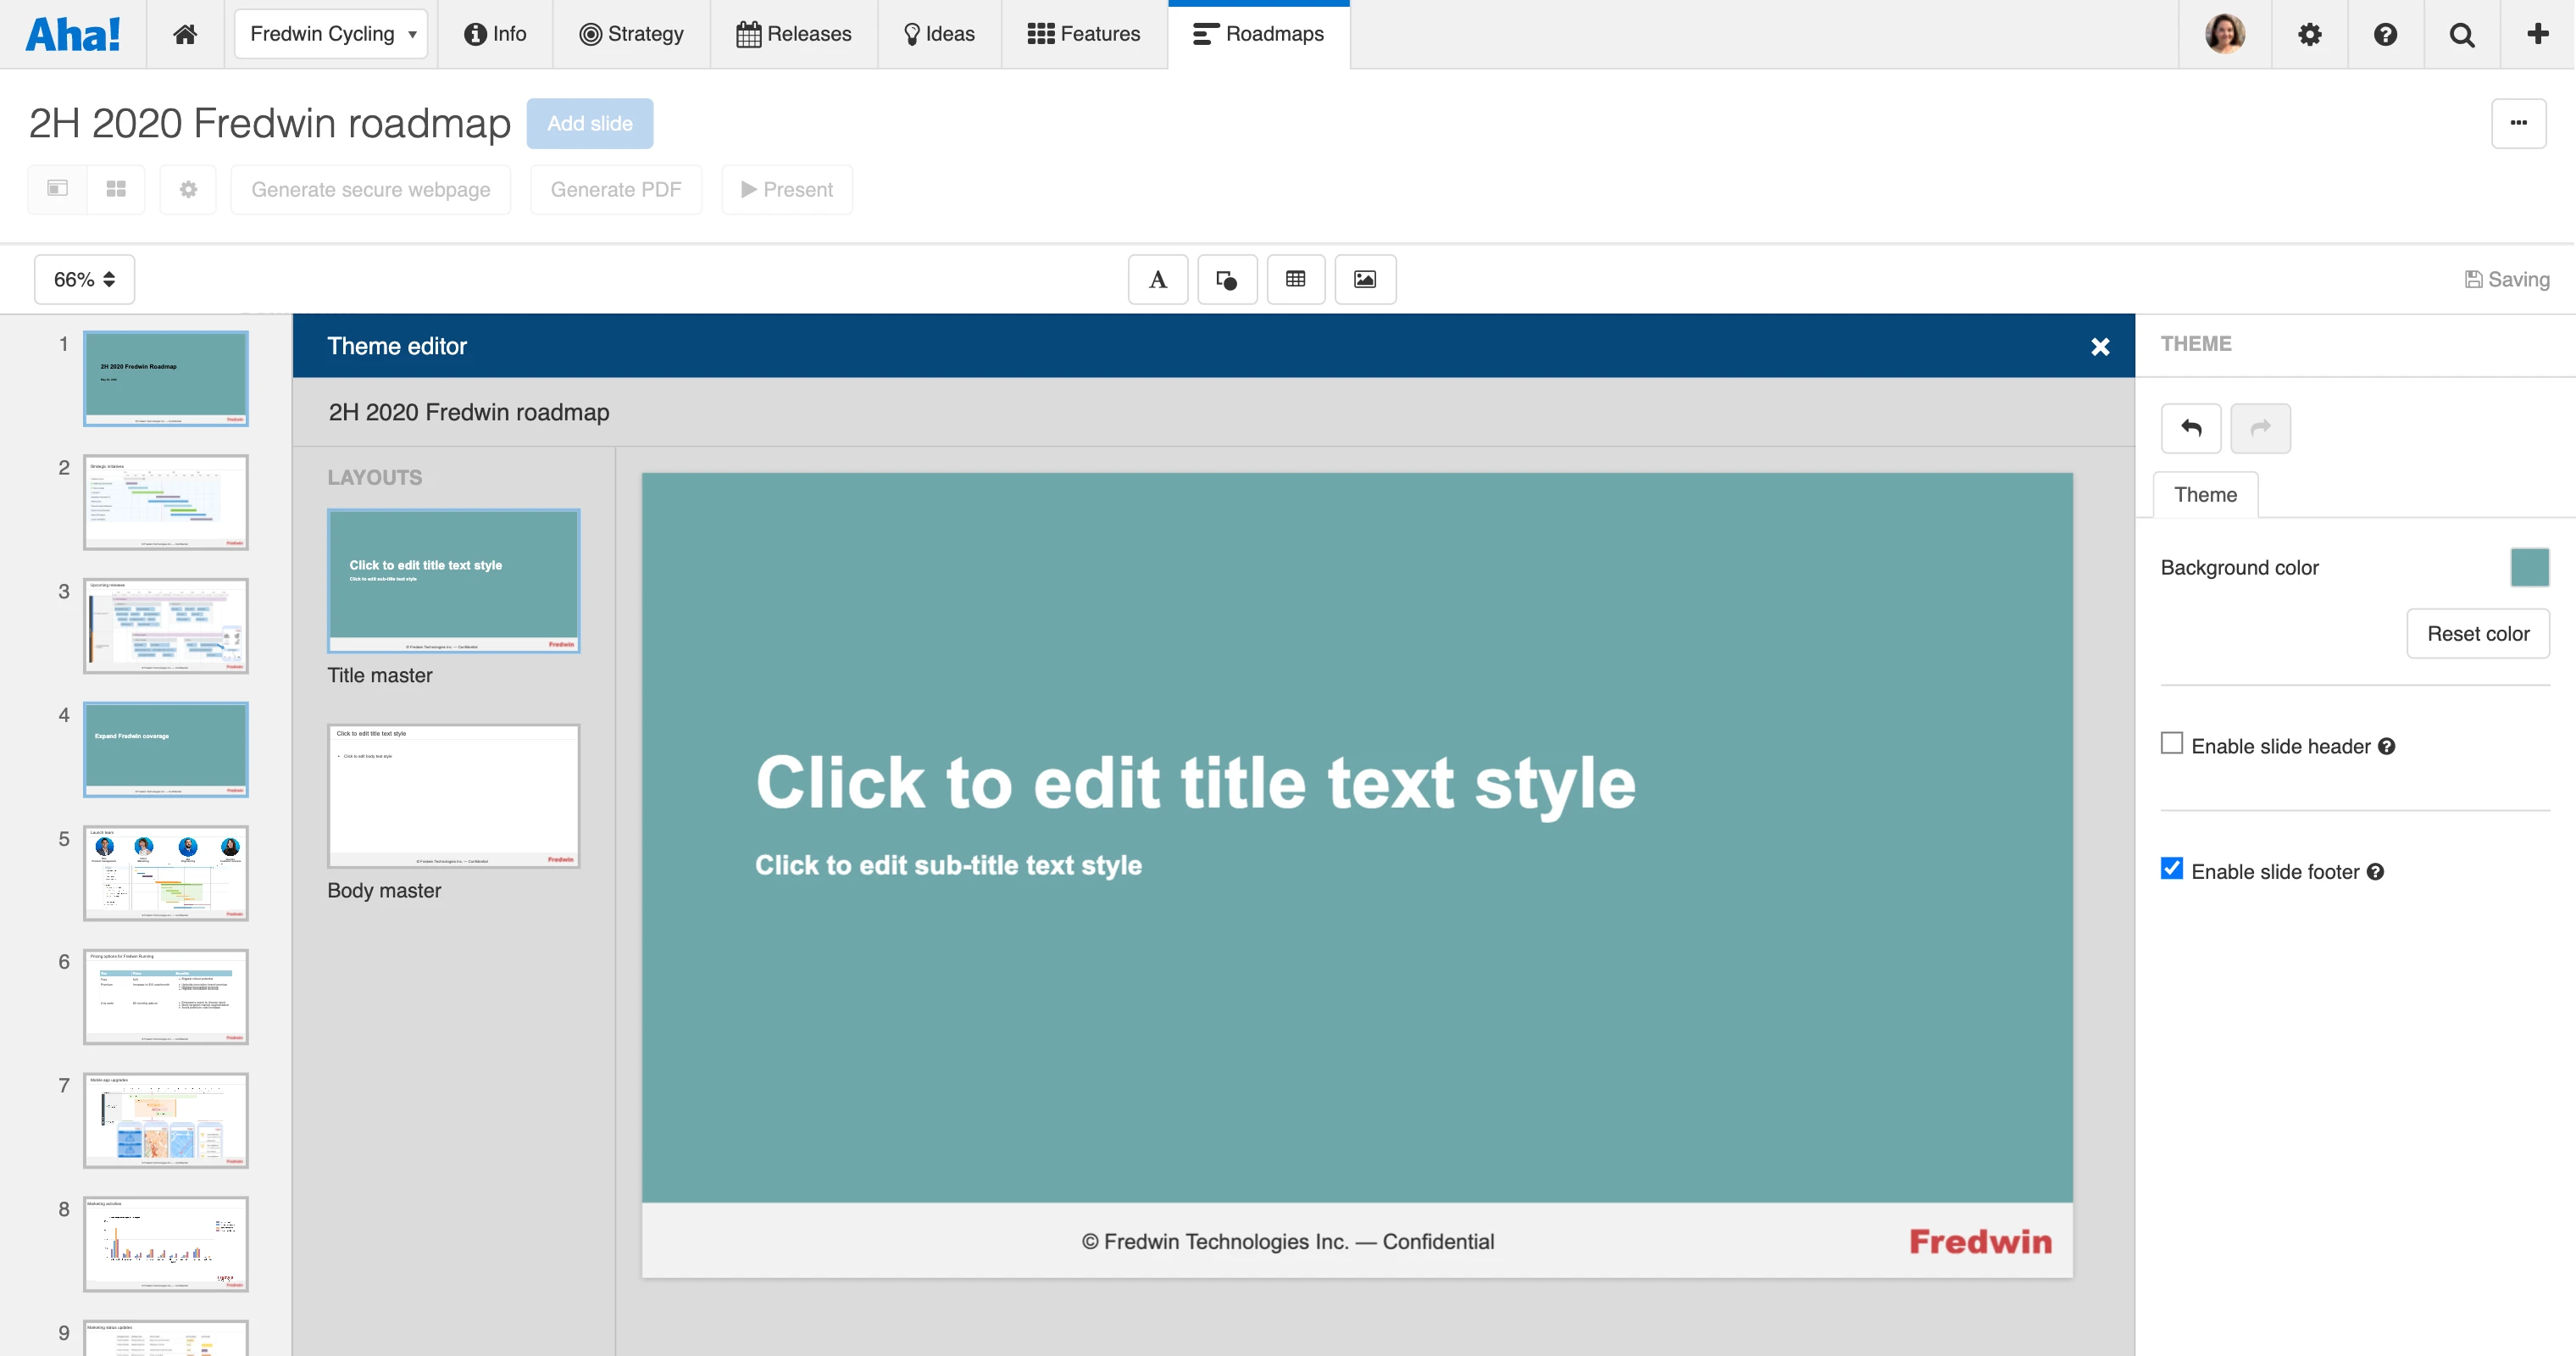Open the 66% zoom level dropdown
The width and height of the screenshot is (2576, 1356).
coord(84,279)
